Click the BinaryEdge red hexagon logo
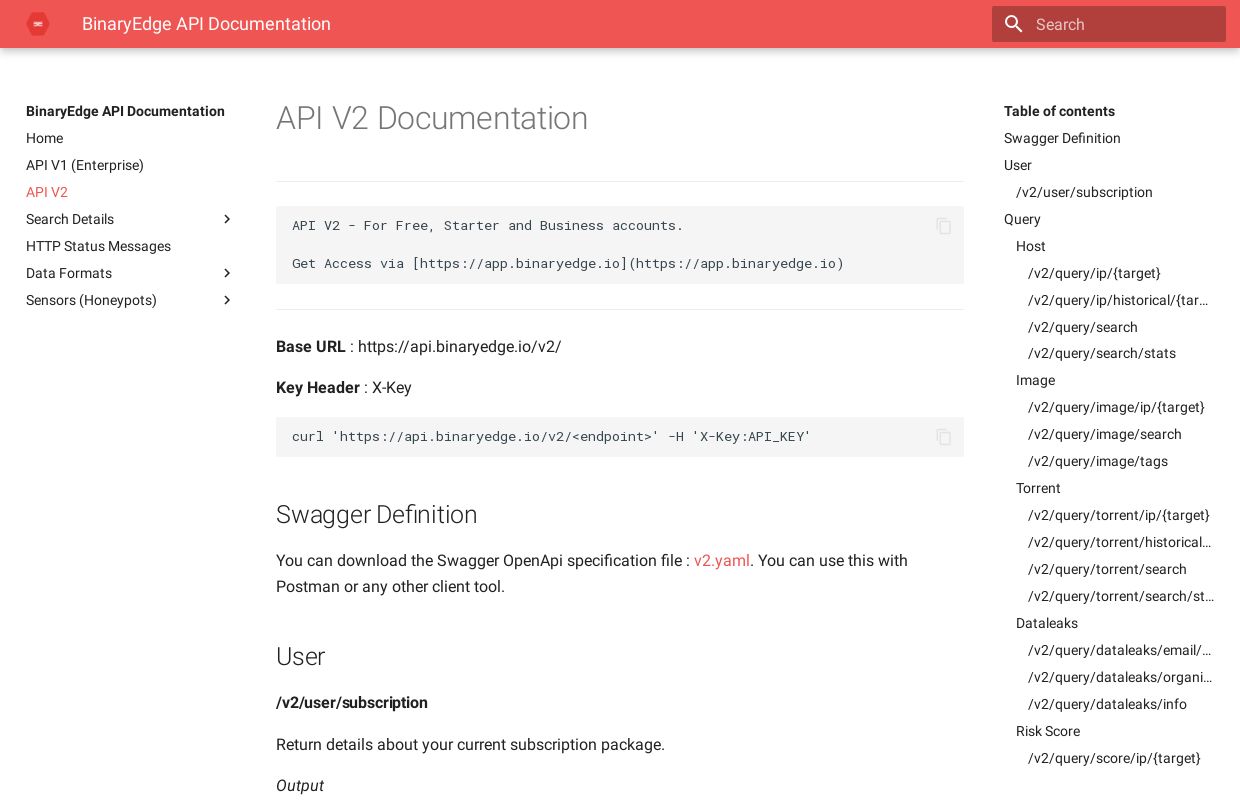This screenshot has height=800, width=1240. point(38,24)
